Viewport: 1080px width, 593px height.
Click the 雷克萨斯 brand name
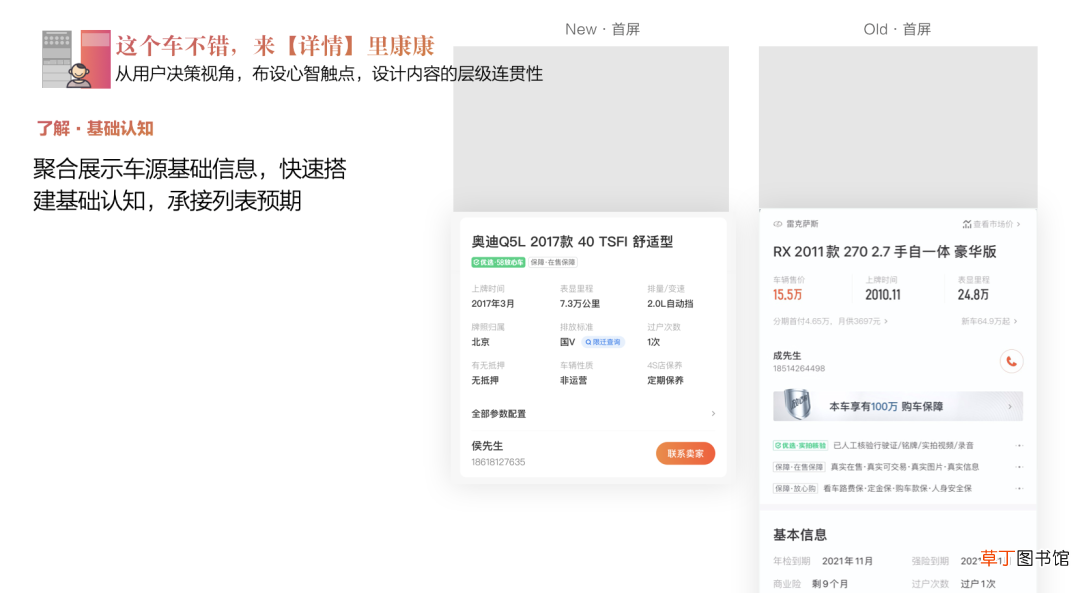(802, 224)
